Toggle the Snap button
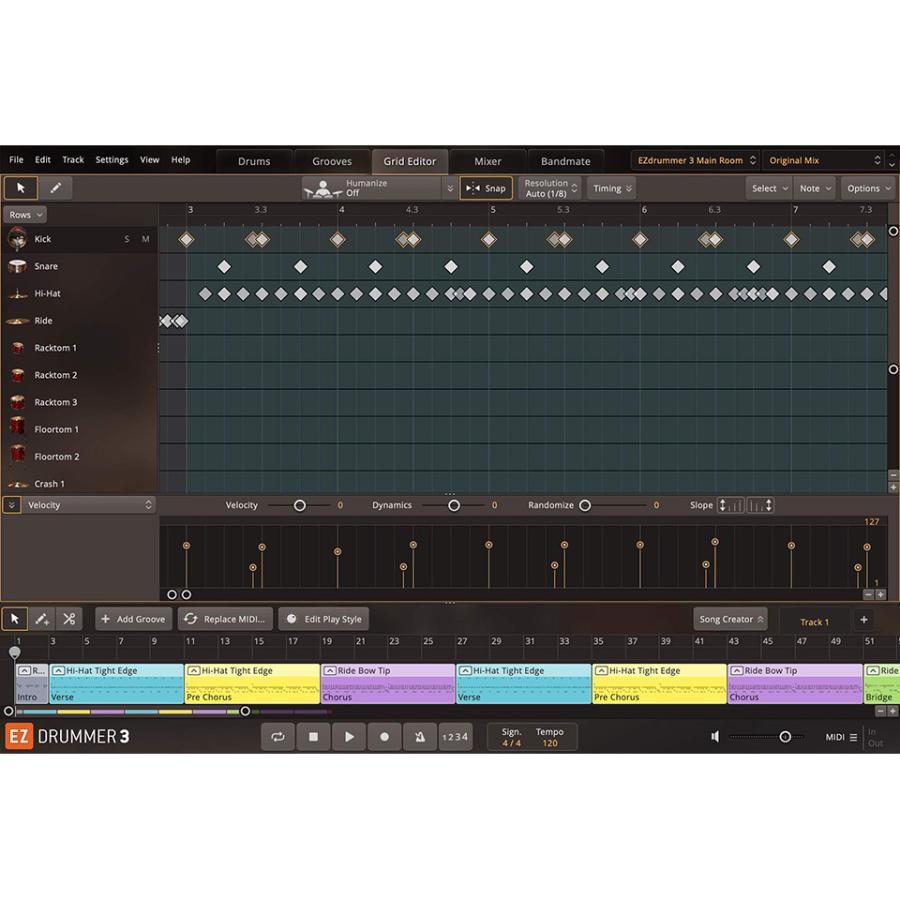The width and height of the screenshot is (900, 900). pos(486,188)
